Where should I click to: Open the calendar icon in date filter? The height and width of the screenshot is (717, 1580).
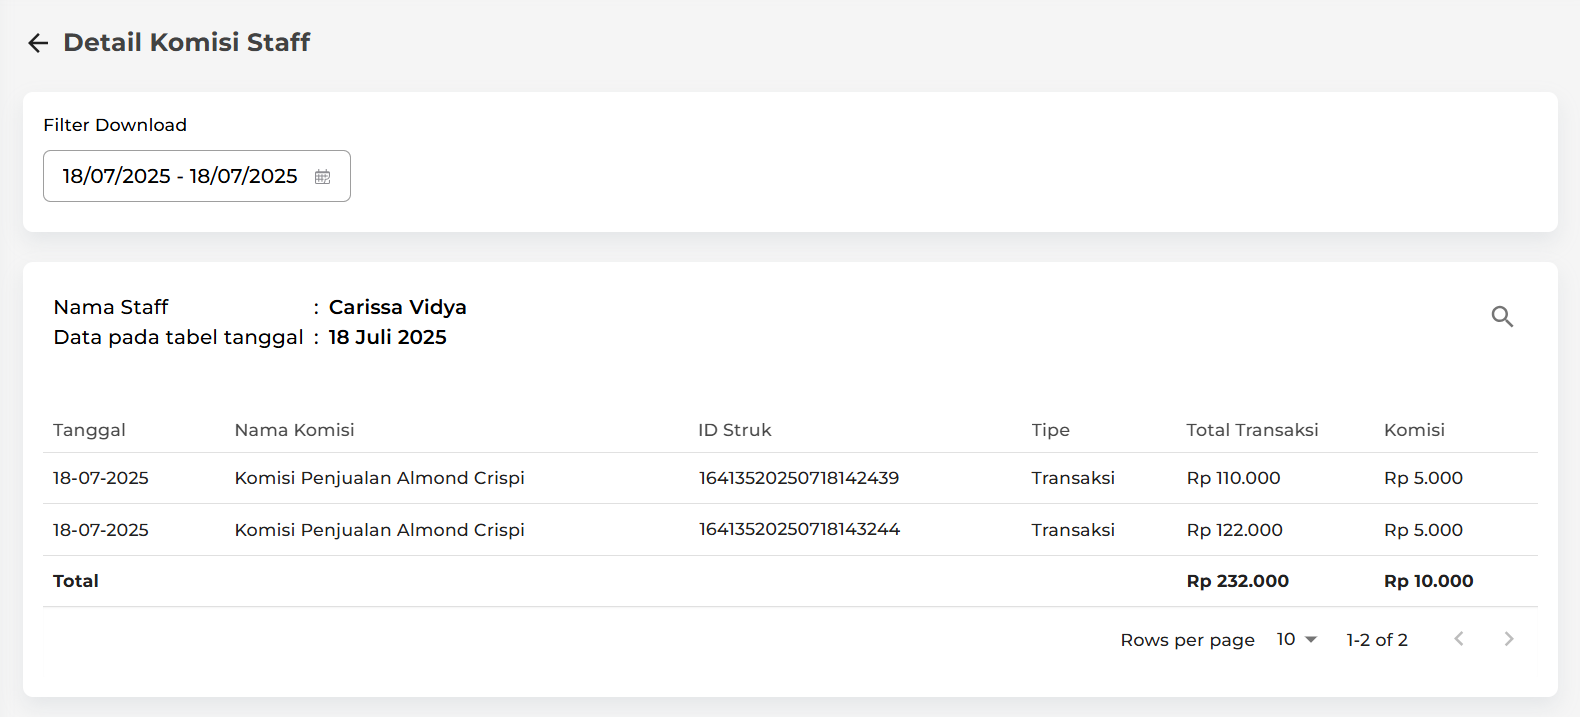click(x=323, y=177)
